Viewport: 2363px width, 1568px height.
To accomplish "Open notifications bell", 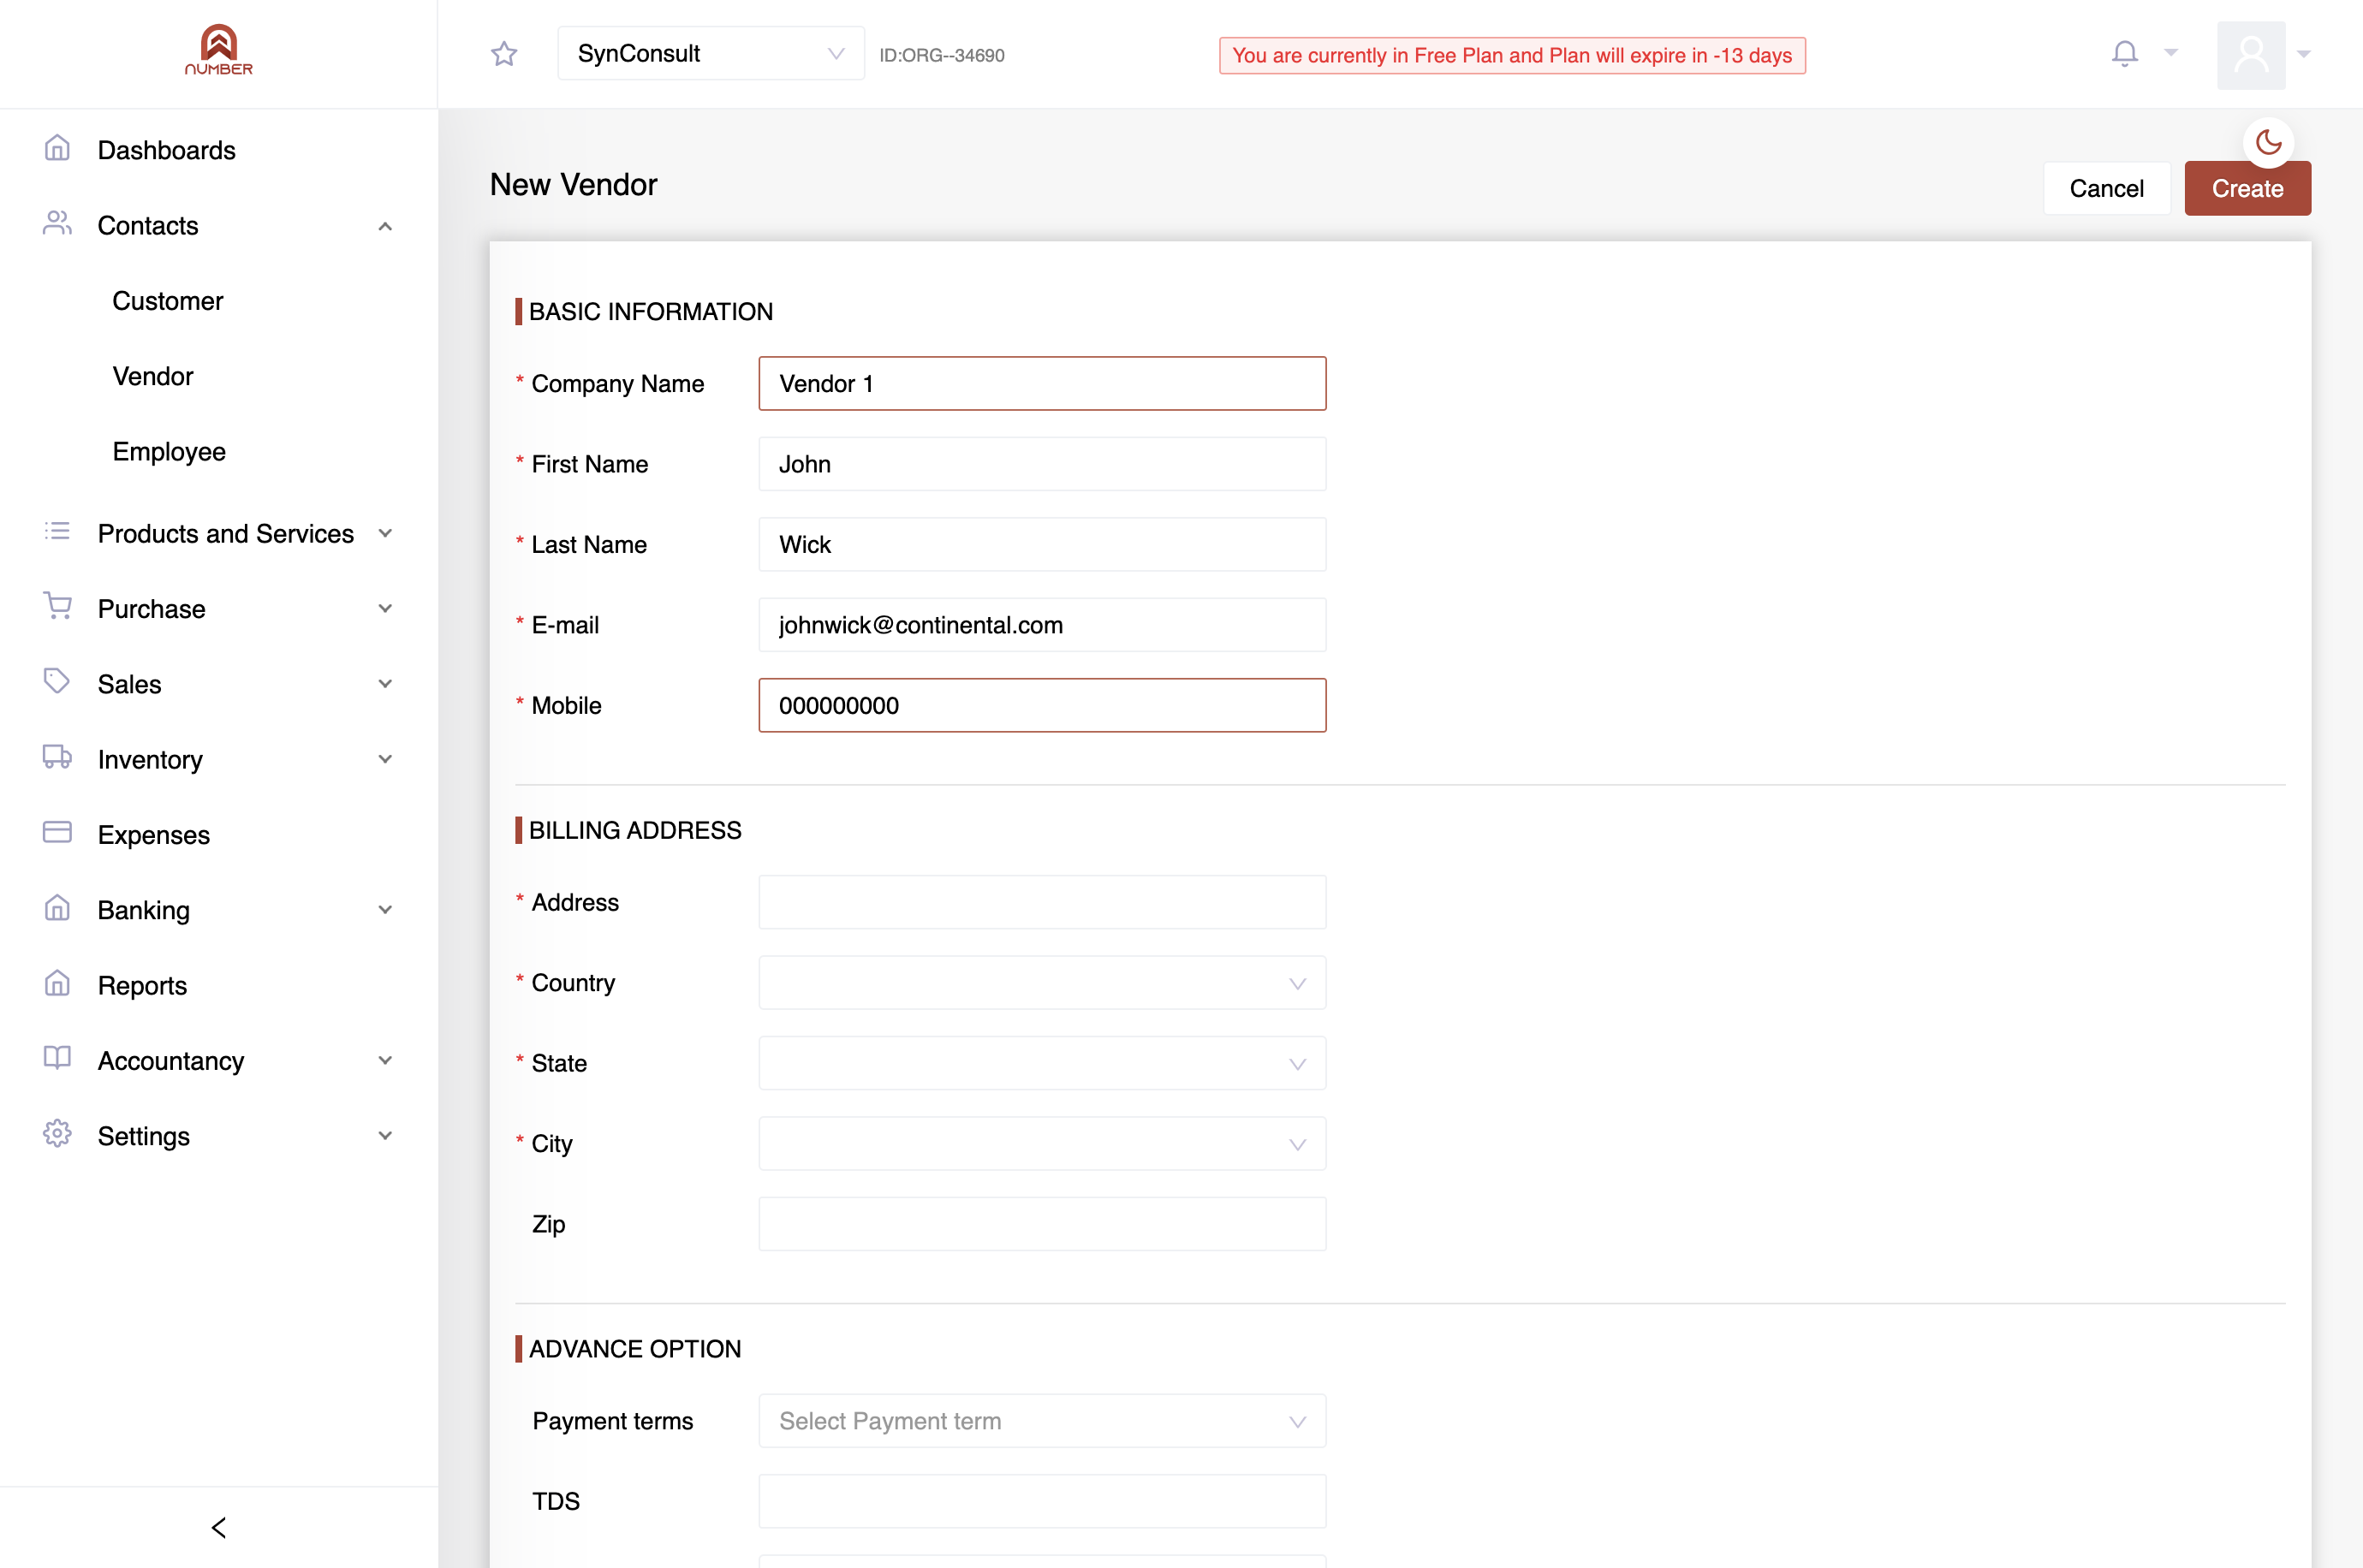I will (x=2124, y=53).
